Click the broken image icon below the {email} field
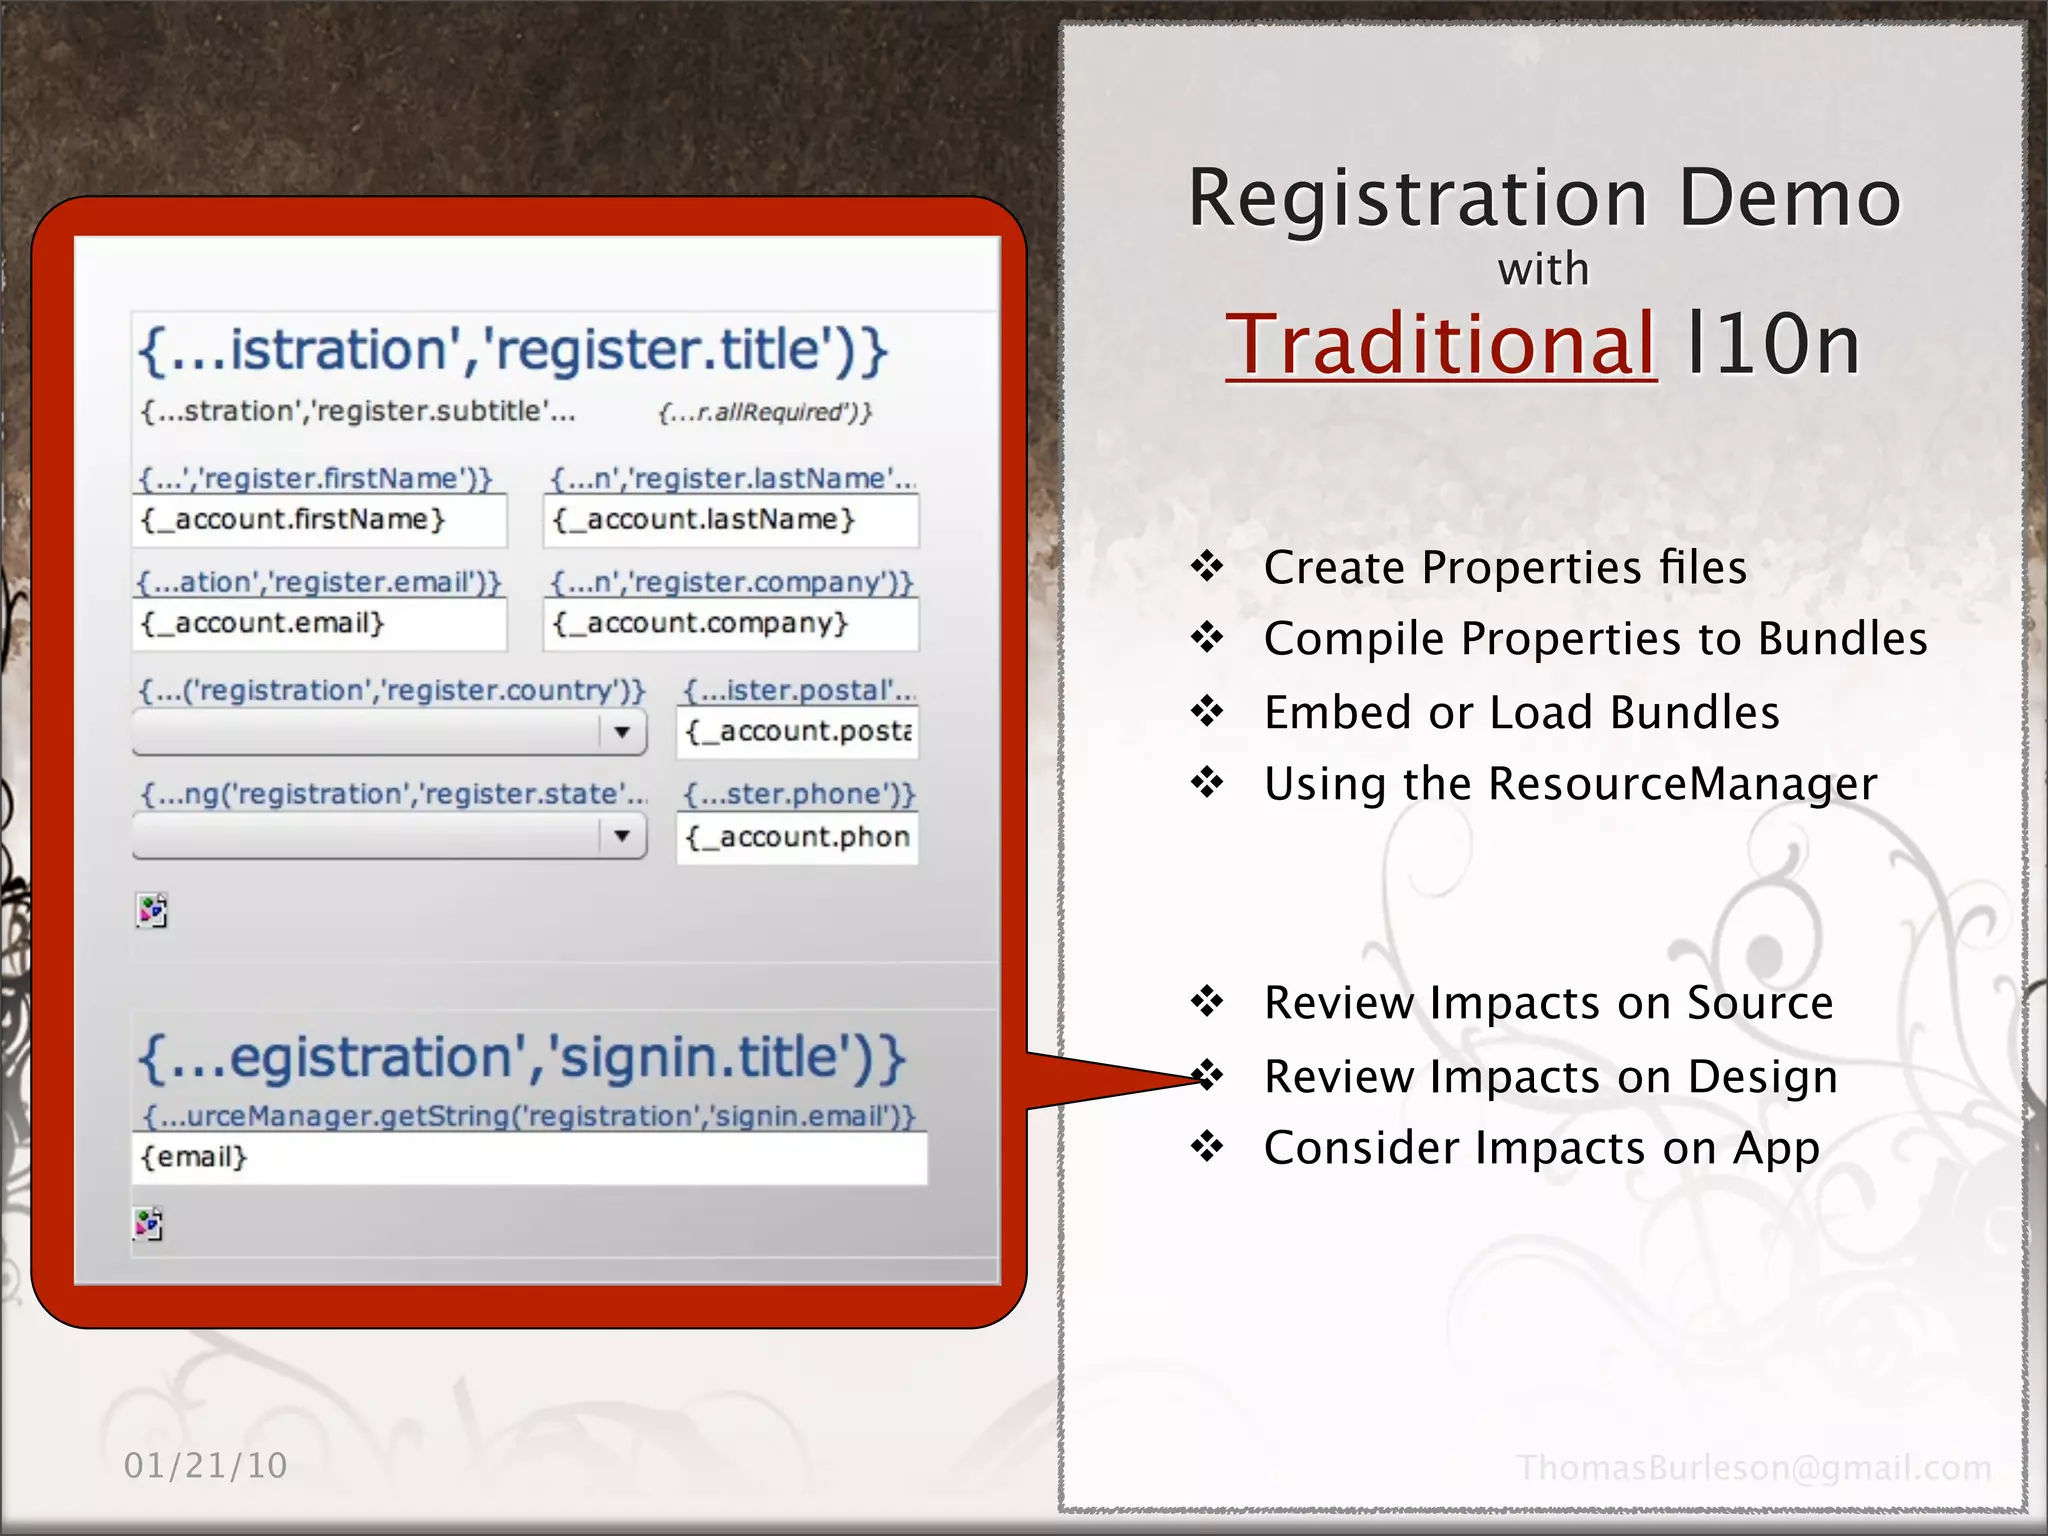The width and height of the screenshot is (2048, 1536). click(148, 1223)
